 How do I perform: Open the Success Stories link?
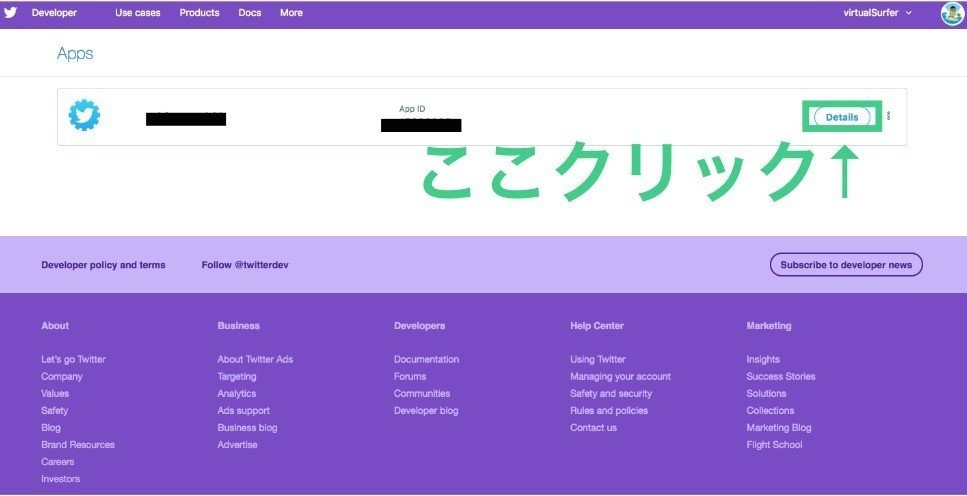[x=781, y=376]
